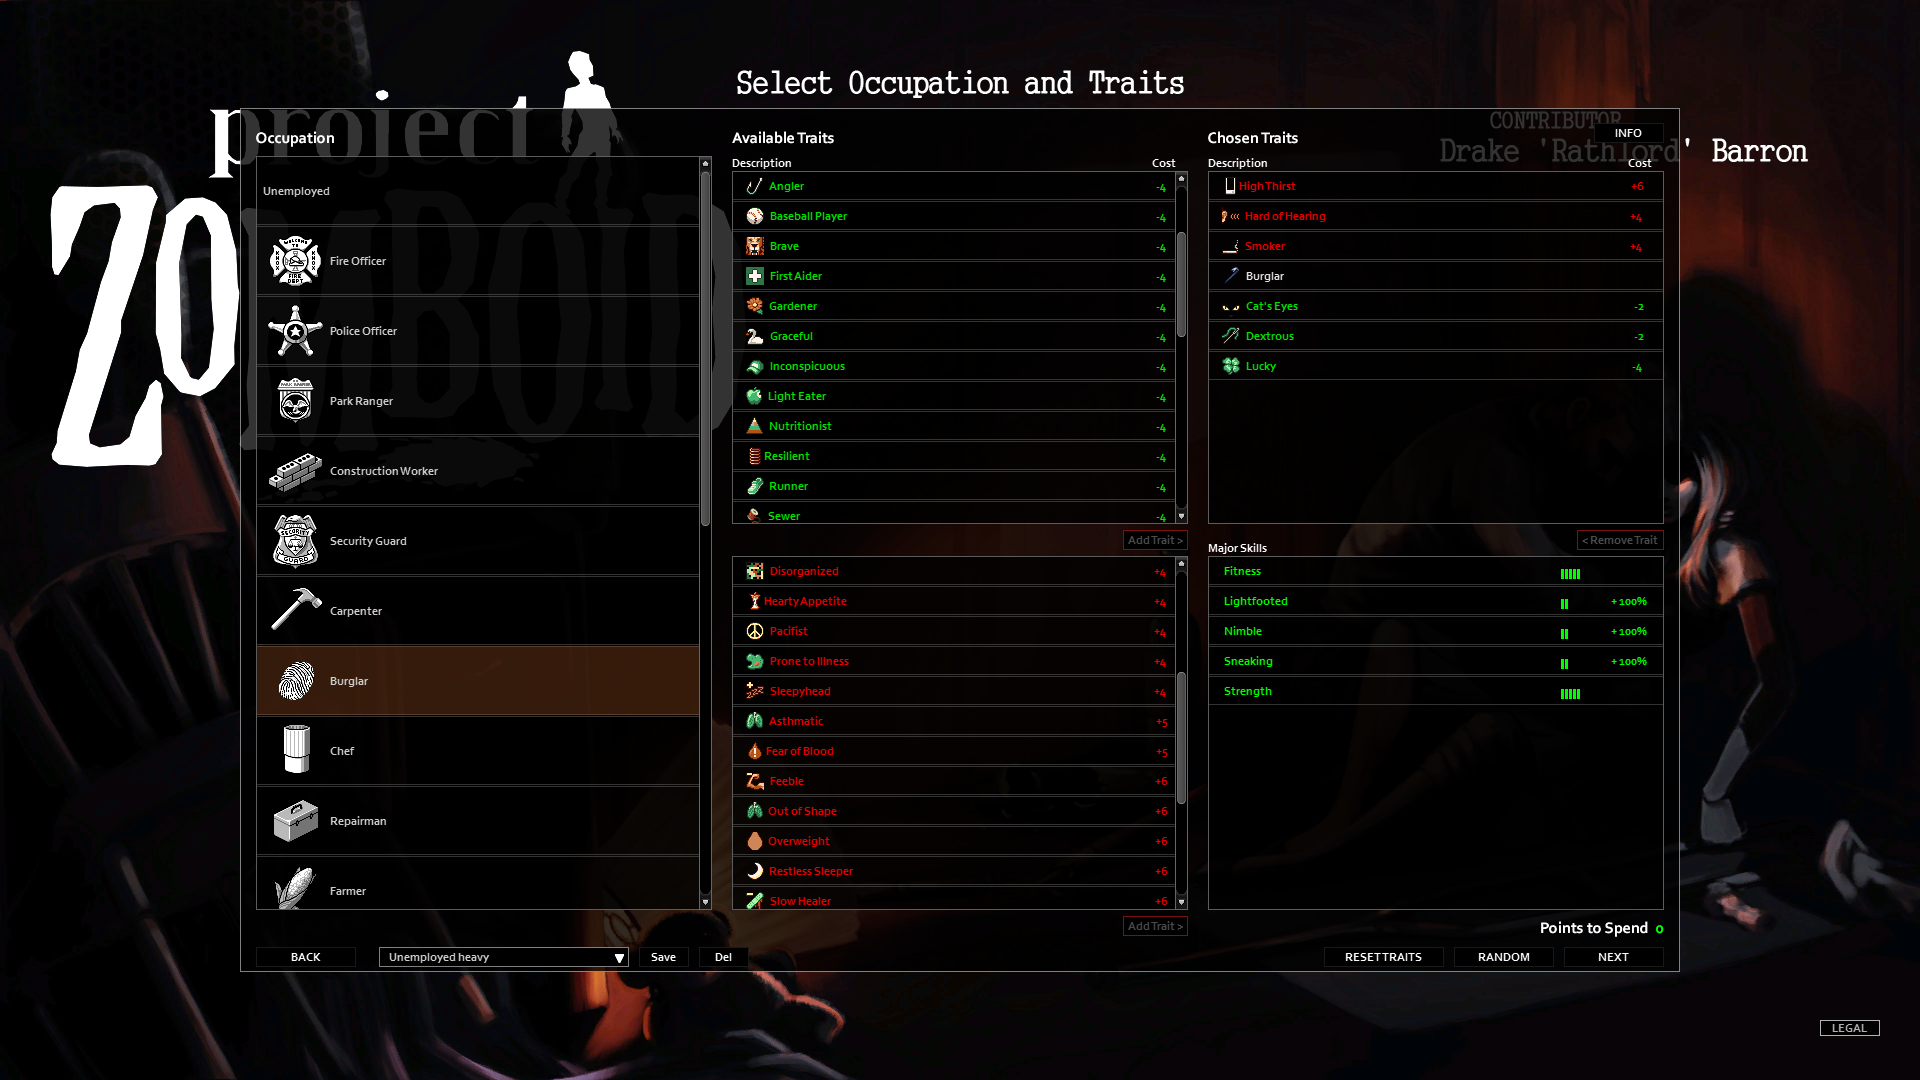Select the Fire Officer occupation icon
Image resolution: width=1920 pixels, height=1080 pixels.
click(x=293, y=260)
